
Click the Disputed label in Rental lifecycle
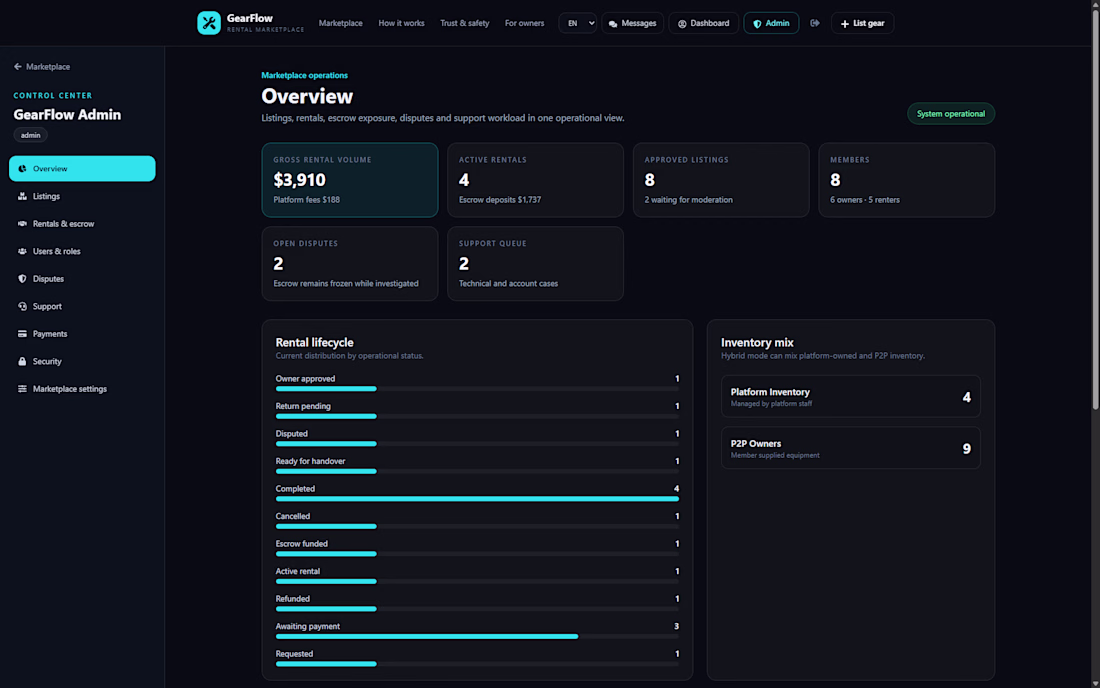291,433
